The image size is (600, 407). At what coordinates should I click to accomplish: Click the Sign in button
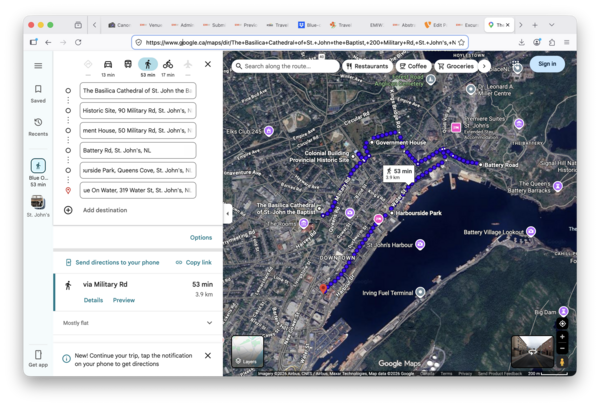pos(547,64)
